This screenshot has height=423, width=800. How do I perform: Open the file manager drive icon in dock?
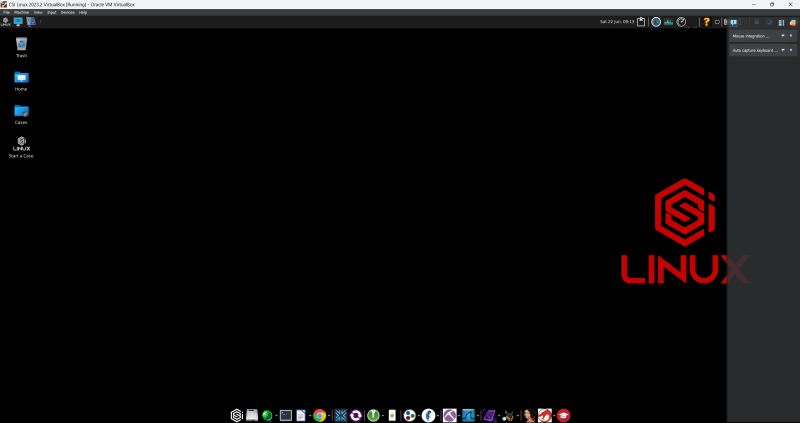click(x=252, y=415)
